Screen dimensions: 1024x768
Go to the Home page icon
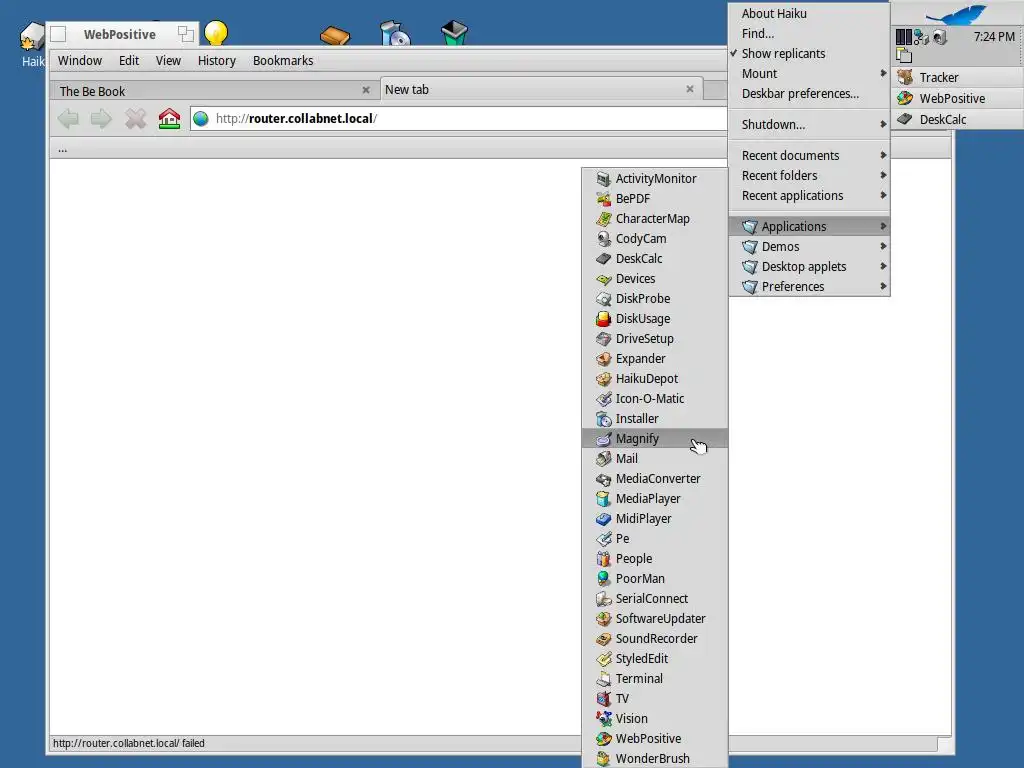pyautogui.click(x=169, y=119)
